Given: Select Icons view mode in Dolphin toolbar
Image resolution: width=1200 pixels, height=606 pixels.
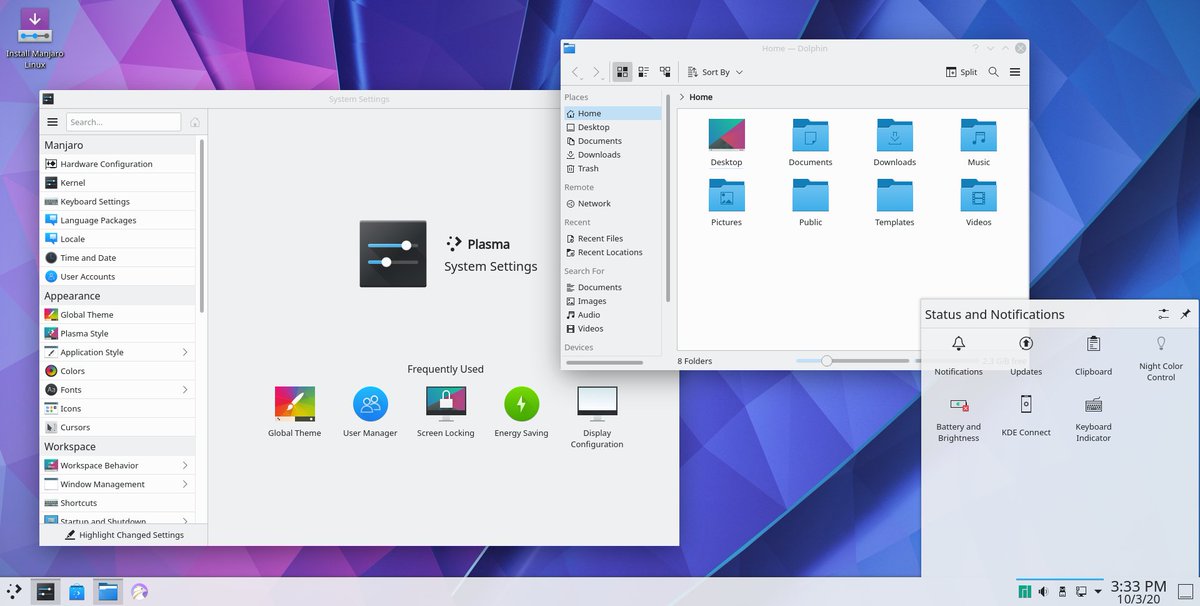Looking at the screenshot, I should (622, 72).
